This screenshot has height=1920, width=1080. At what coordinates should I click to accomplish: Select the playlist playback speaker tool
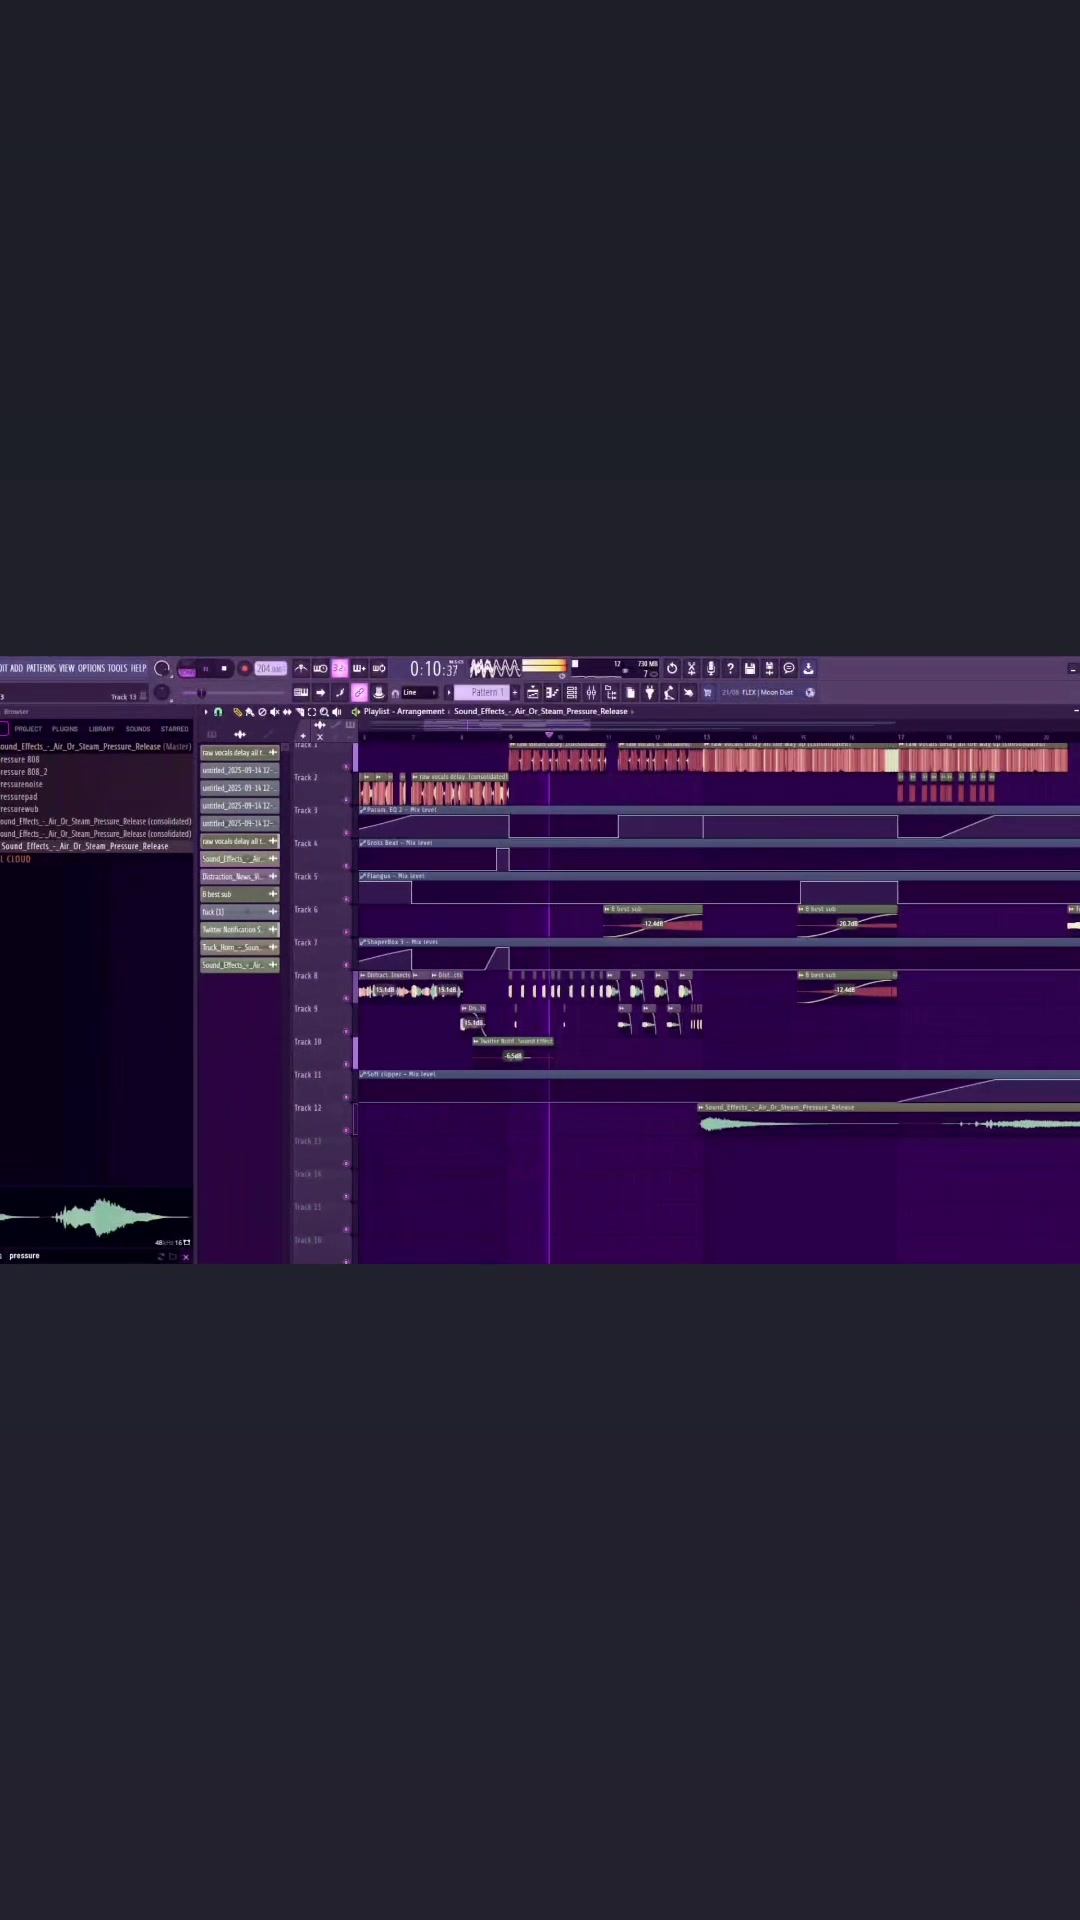[336, 712]
